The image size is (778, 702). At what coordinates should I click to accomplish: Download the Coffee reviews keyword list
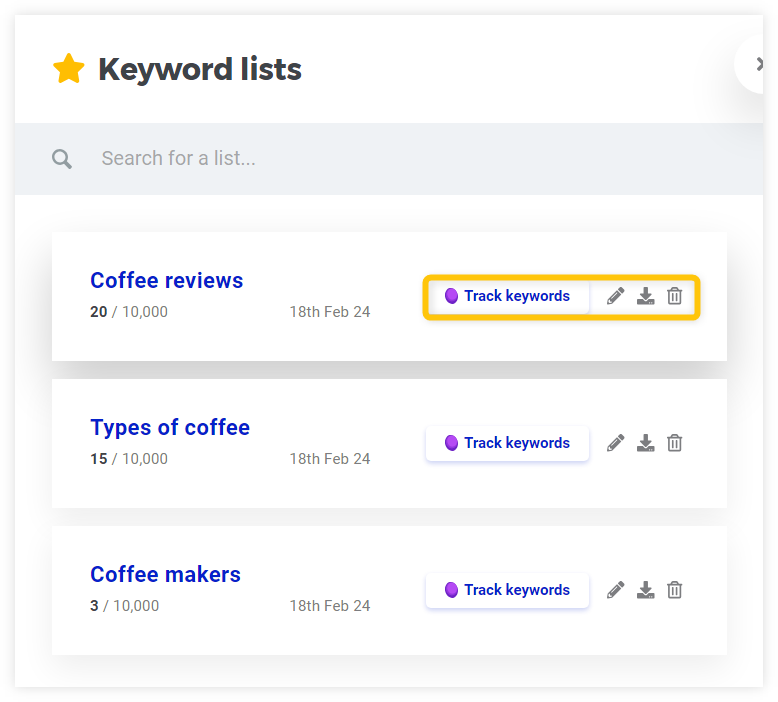[x=646, y=296]
